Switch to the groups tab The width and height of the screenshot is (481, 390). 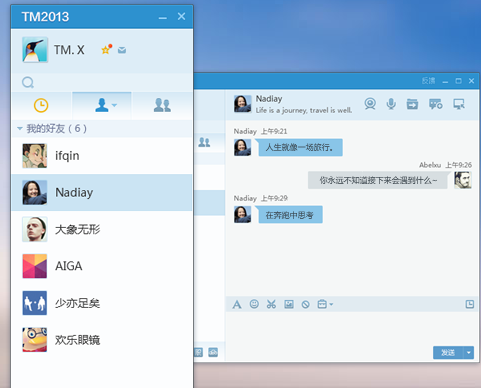(x=162, y=105)
